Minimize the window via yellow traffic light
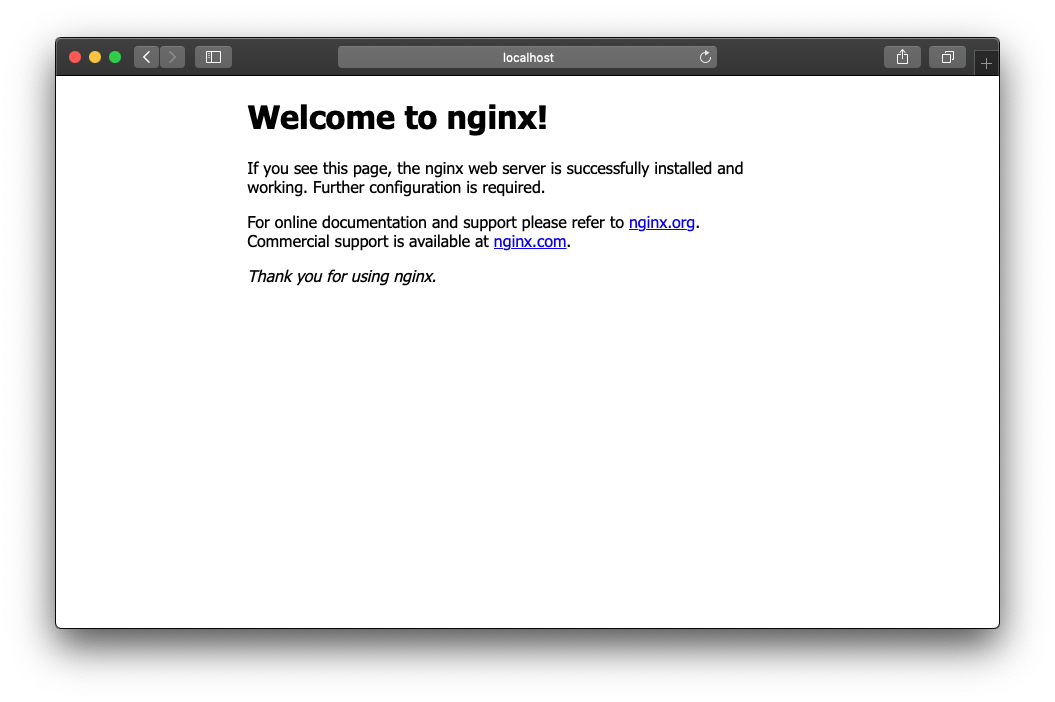The image size is (1055, 702). [x=95, y=57]
